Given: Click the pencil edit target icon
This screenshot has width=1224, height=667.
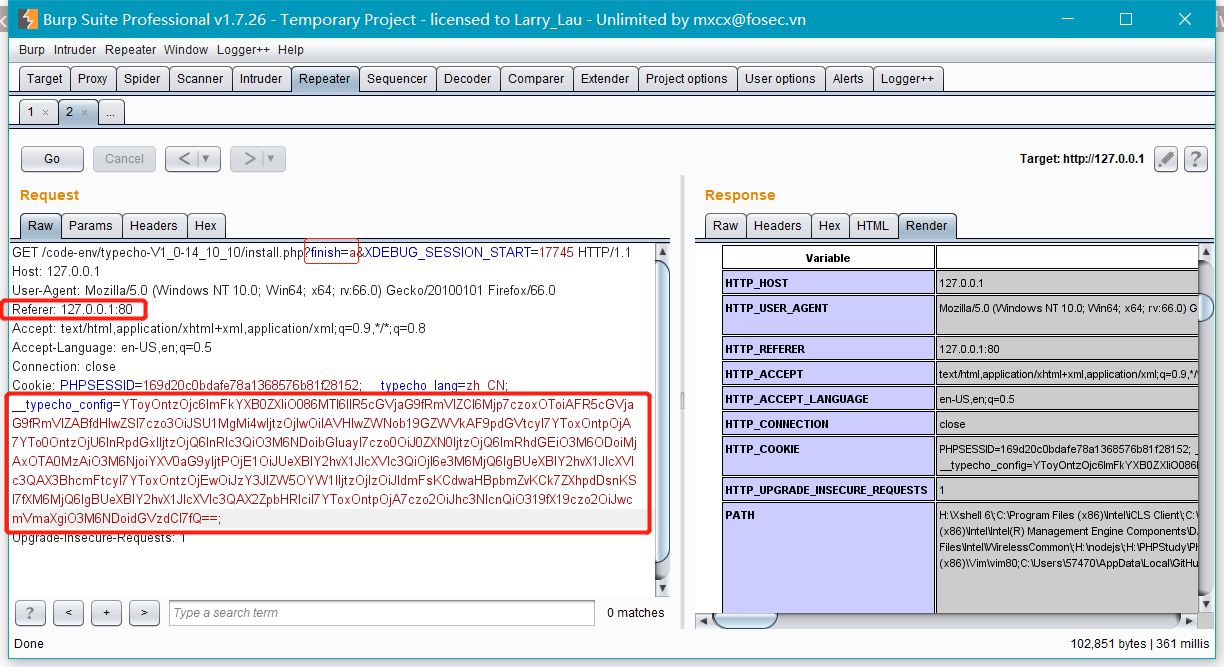Looking at the screenshot, I should [x=1165, y=159].
